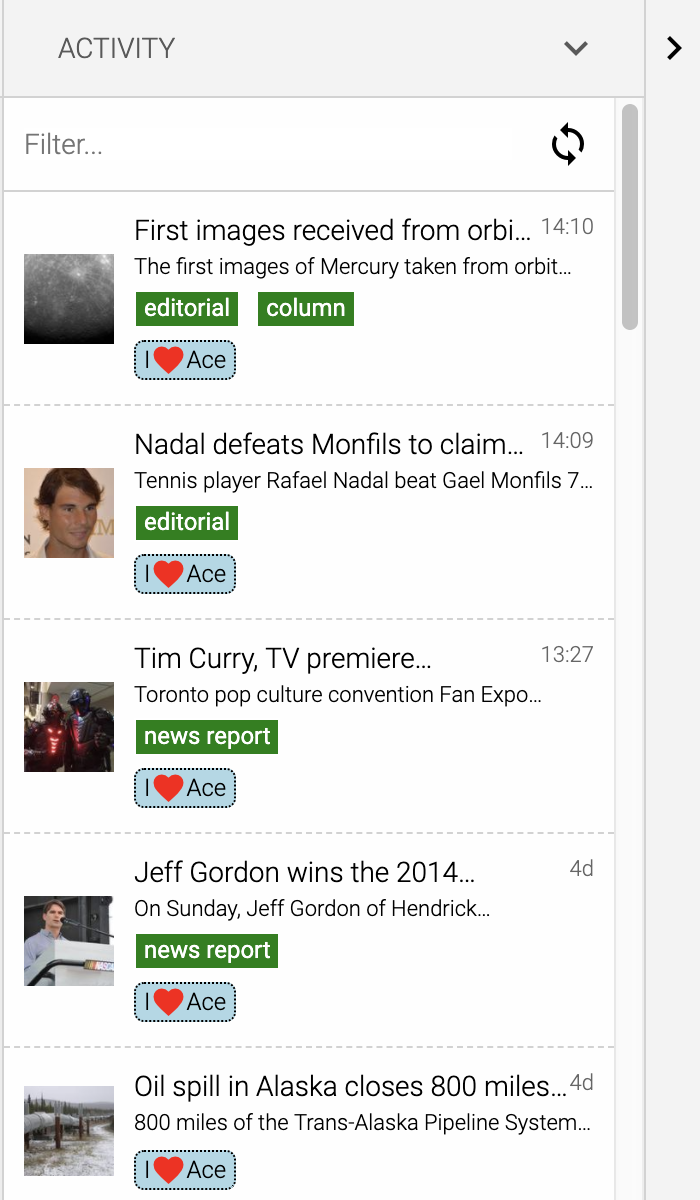700x1200 pixels.
Task: Expand the side panel arrow
Action: pyautogui.click(x=674, y=48)
